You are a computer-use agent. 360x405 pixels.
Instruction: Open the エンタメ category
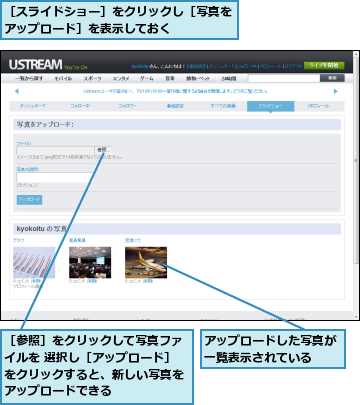coord(121,79)
